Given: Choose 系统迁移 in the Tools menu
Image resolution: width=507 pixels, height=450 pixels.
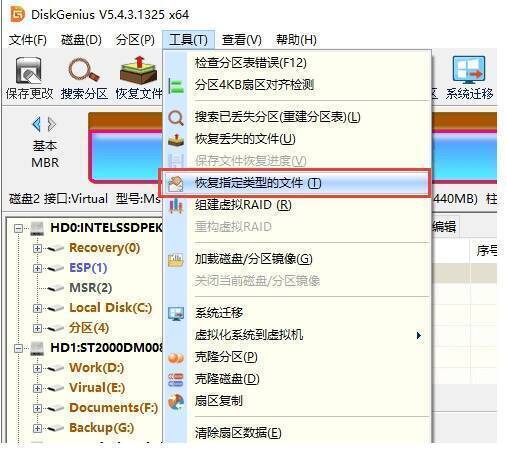Looking at the screenshot, I should click(297, 313).
